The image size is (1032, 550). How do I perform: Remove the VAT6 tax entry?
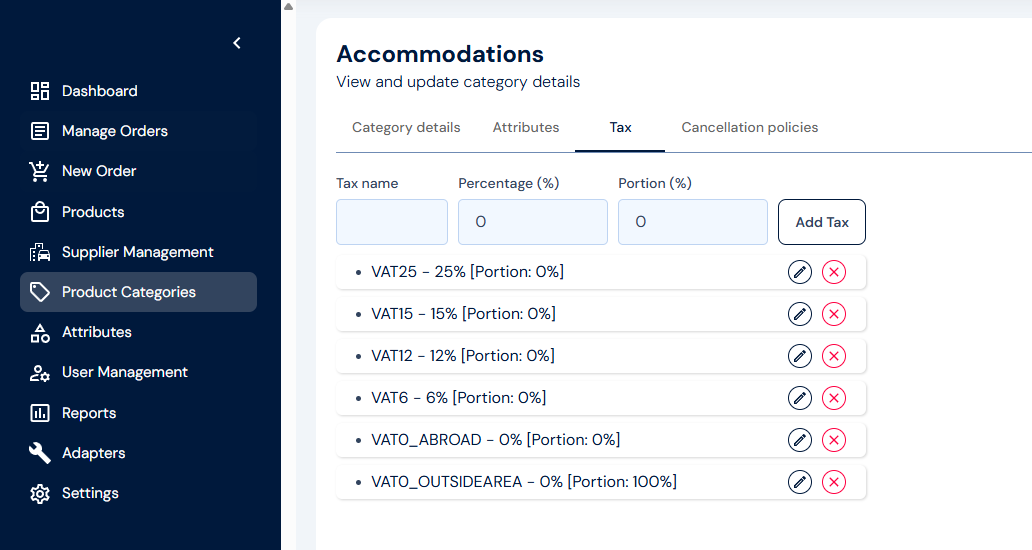click(834, 398)
